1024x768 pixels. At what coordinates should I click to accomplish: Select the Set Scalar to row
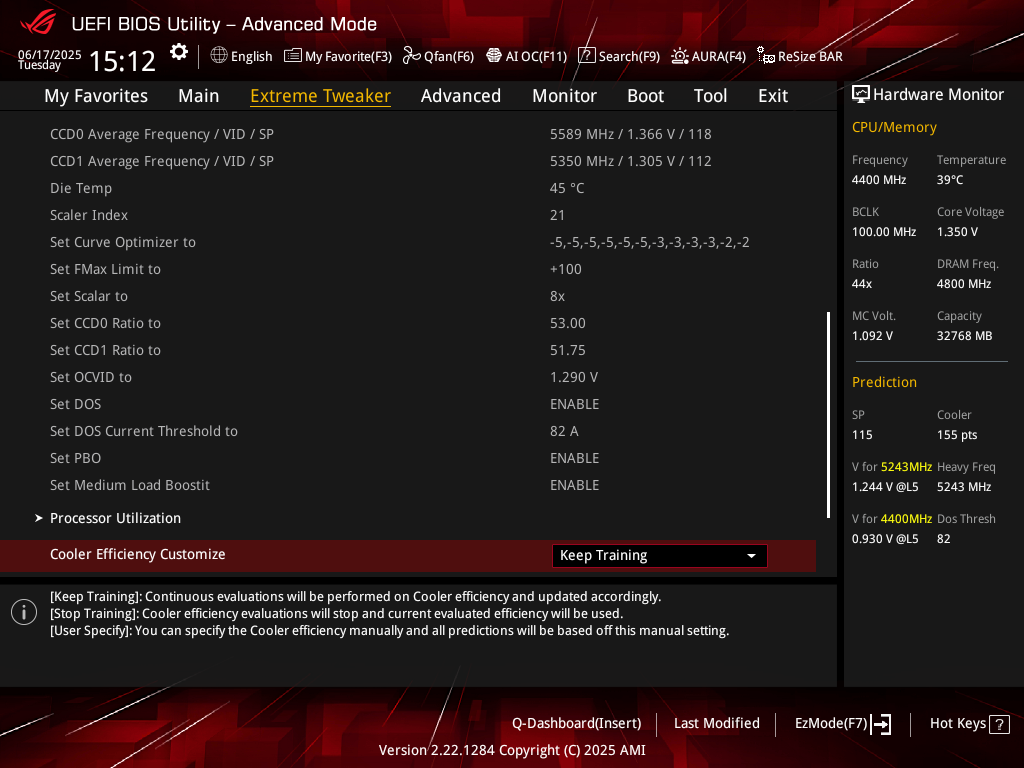coord(408,296)
